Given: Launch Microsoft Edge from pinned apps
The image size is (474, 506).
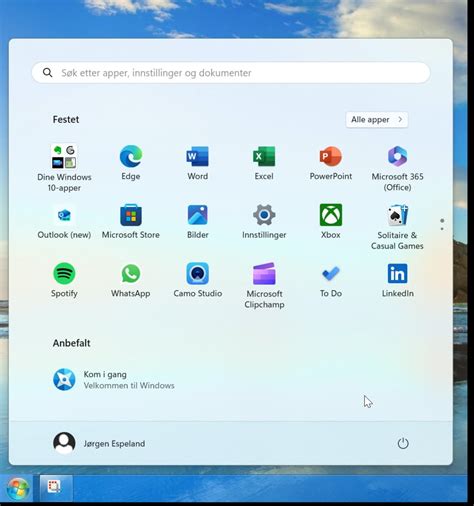Looking at the screenshot, I should pyautogui.click(x=131, y=163).
